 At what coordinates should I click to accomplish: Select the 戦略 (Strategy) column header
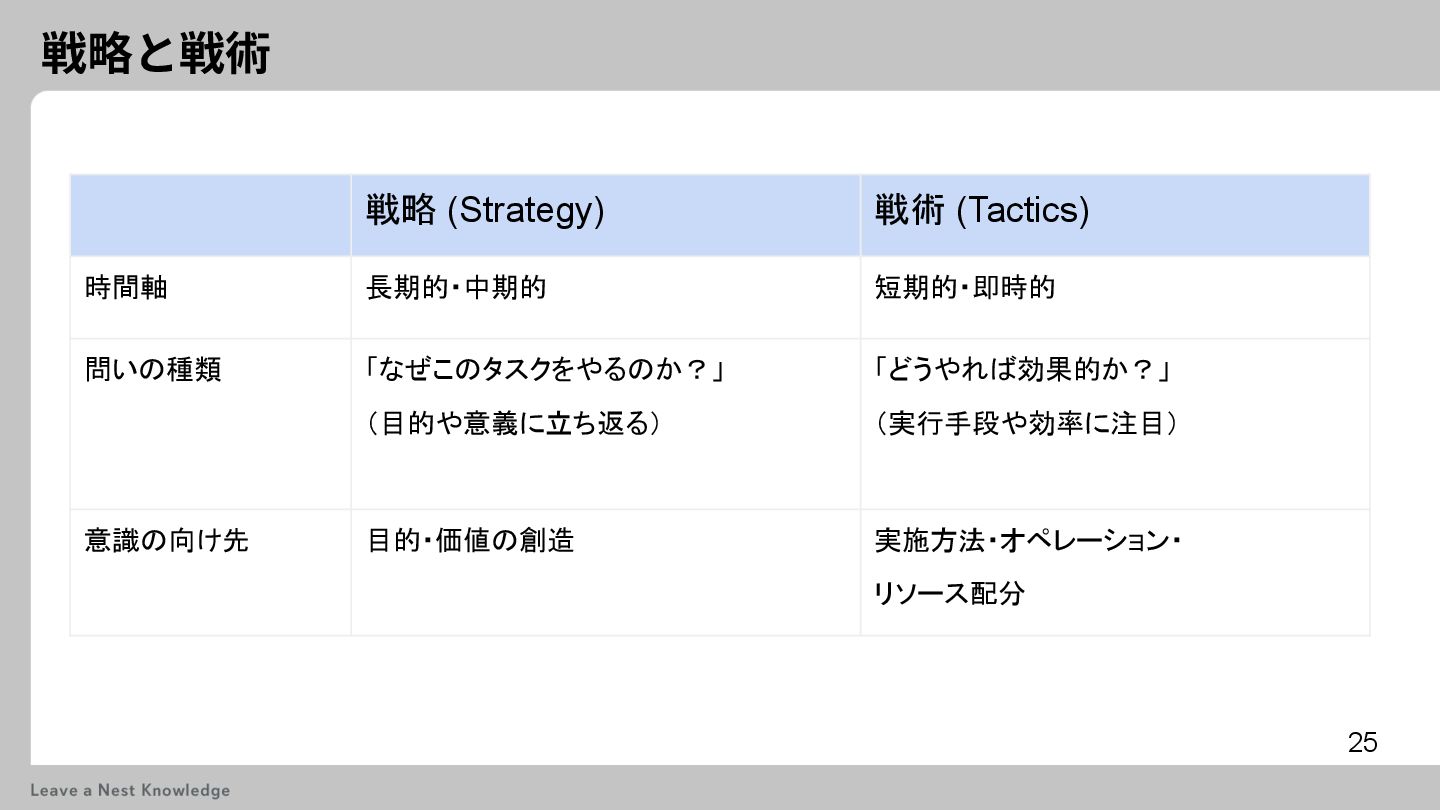485,211
